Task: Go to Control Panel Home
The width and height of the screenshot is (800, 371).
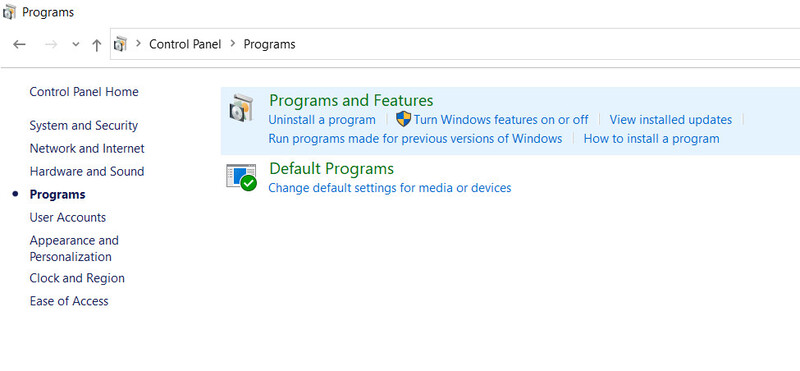Action: pos(84,92)
